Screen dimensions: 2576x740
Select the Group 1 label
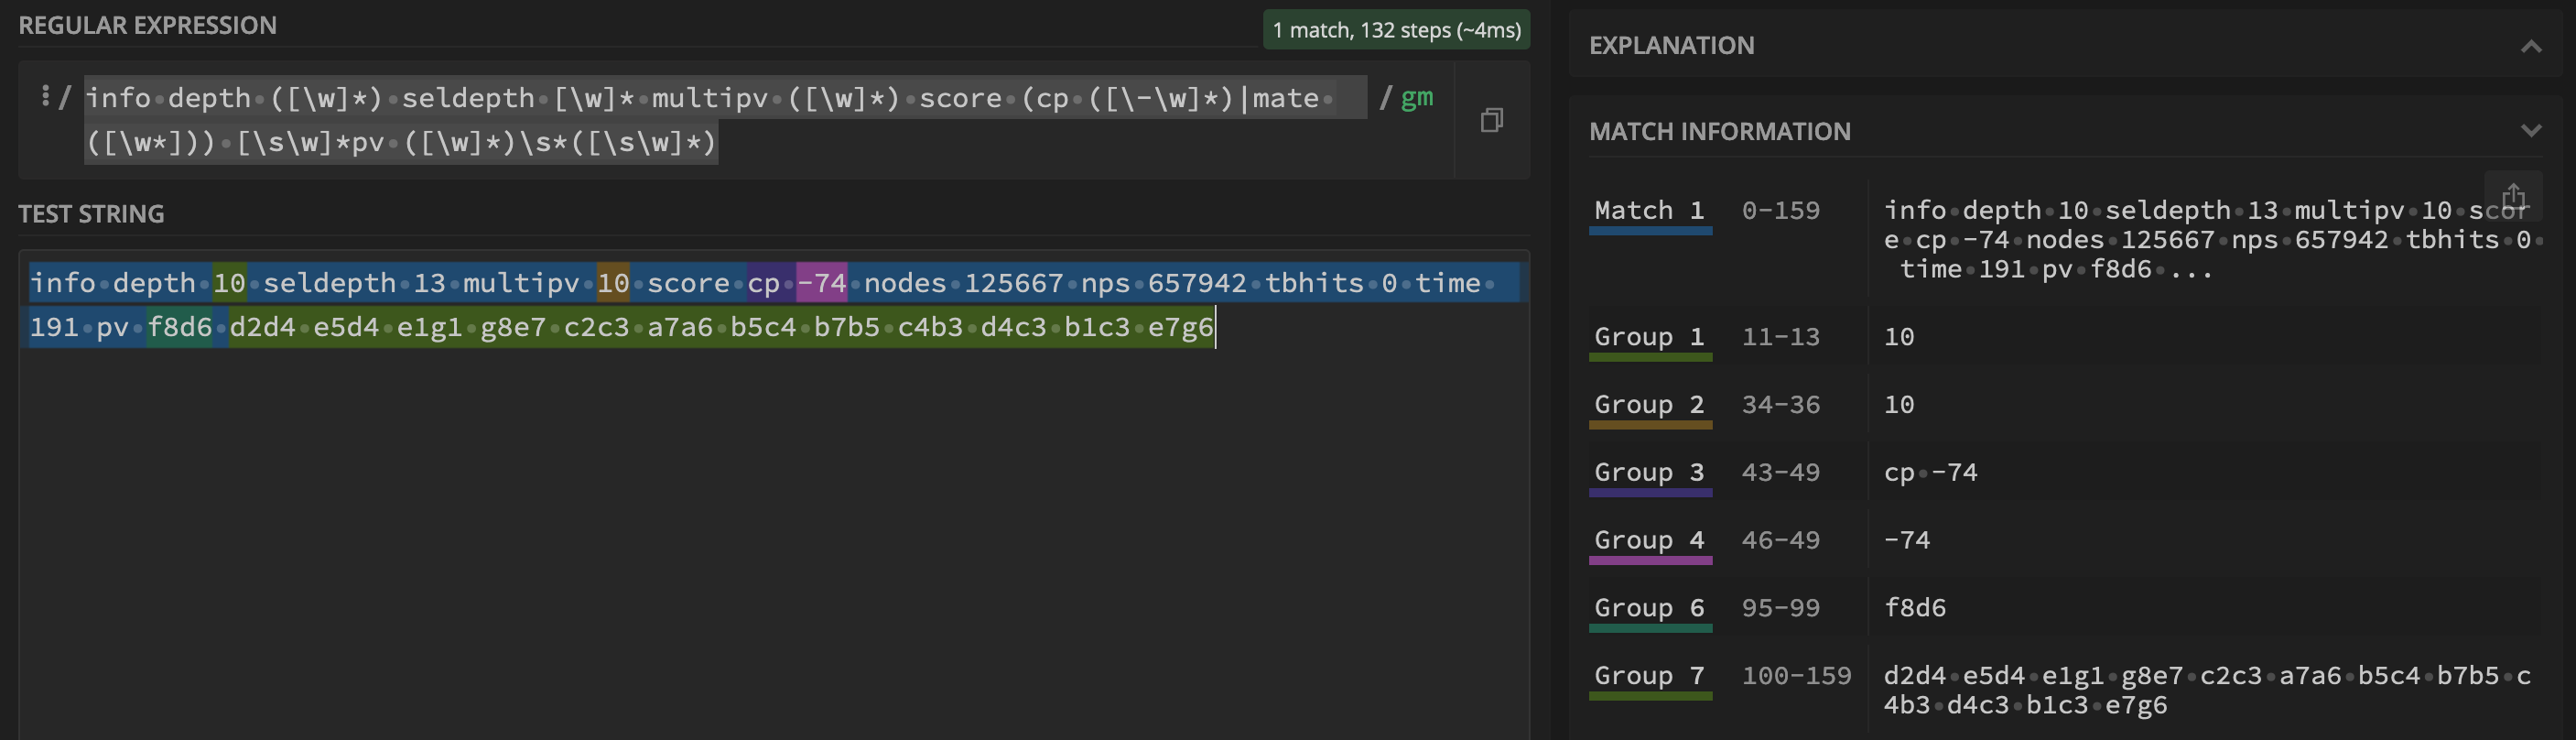pos(1649,337)
